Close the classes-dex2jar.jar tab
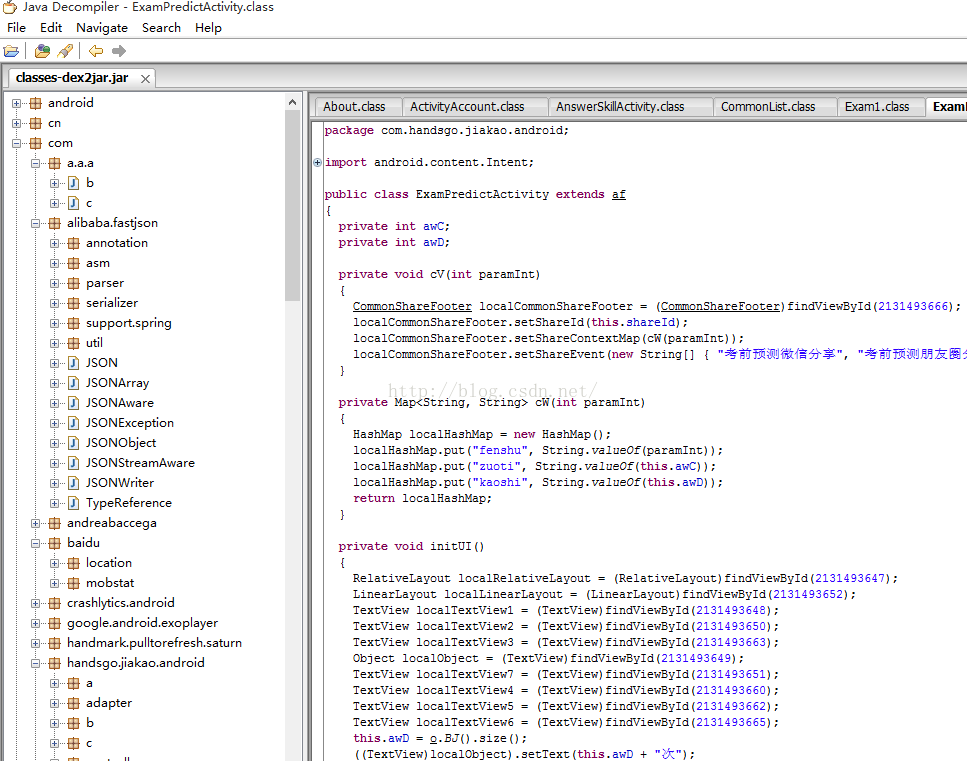Screen dimensions: 967x761 (145, 79)
